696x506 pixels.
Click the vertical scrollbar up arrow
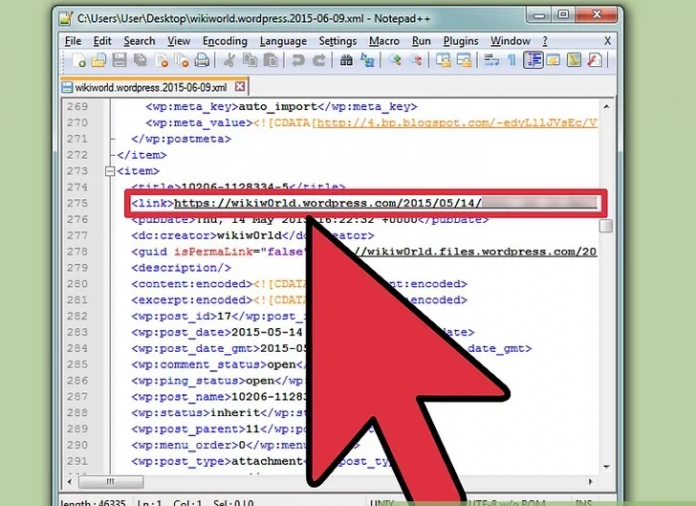(x=607, y=106)
